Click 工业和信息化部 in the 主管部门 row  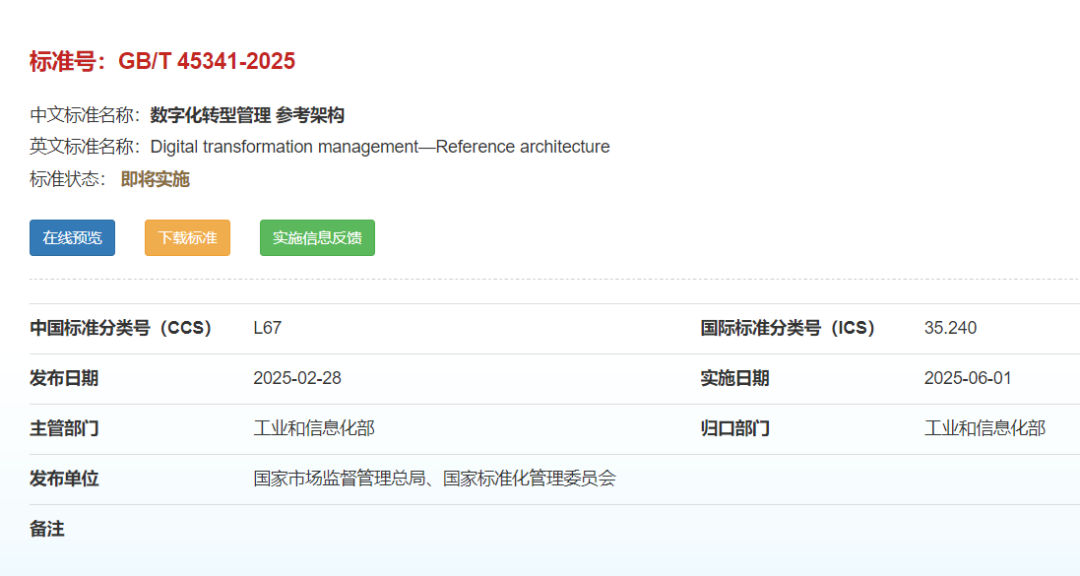[314, 429]
